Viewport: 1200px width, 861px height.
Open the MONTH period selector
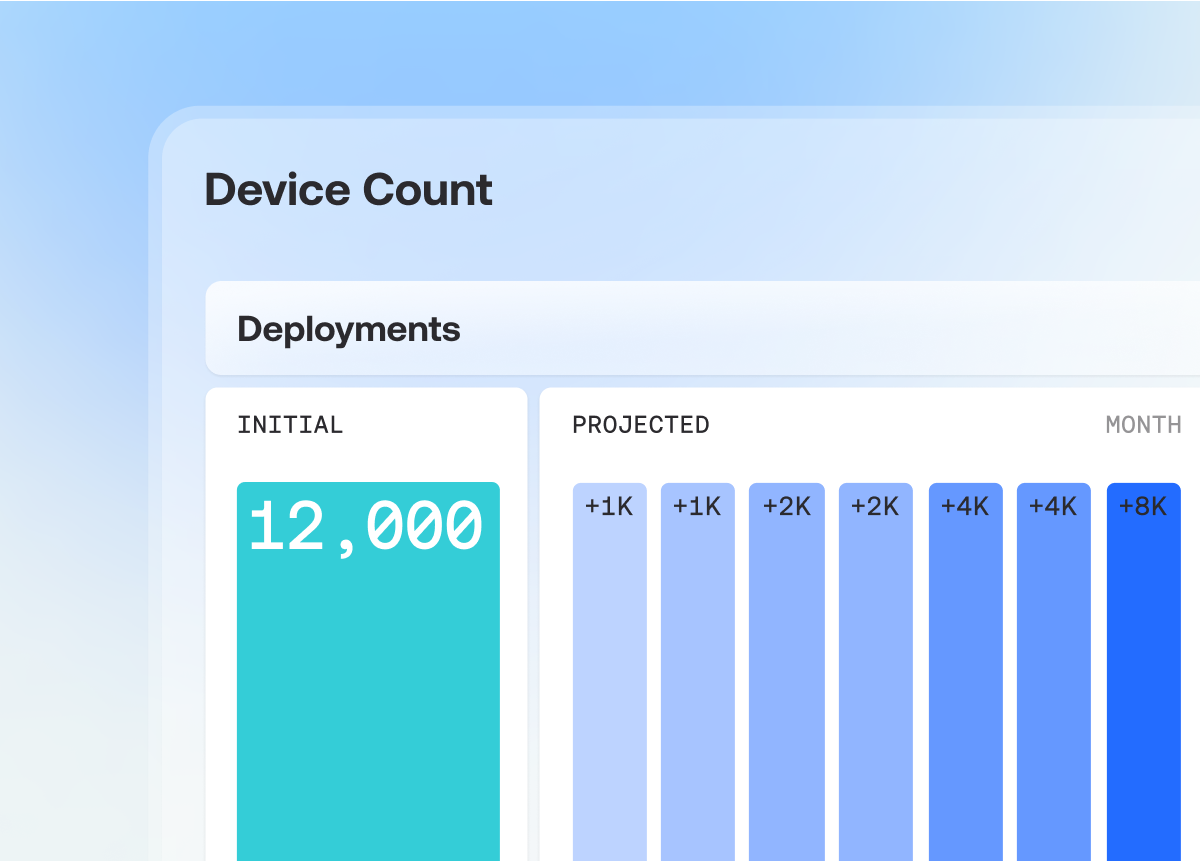pyautogui.click(x=1143, y=425)
